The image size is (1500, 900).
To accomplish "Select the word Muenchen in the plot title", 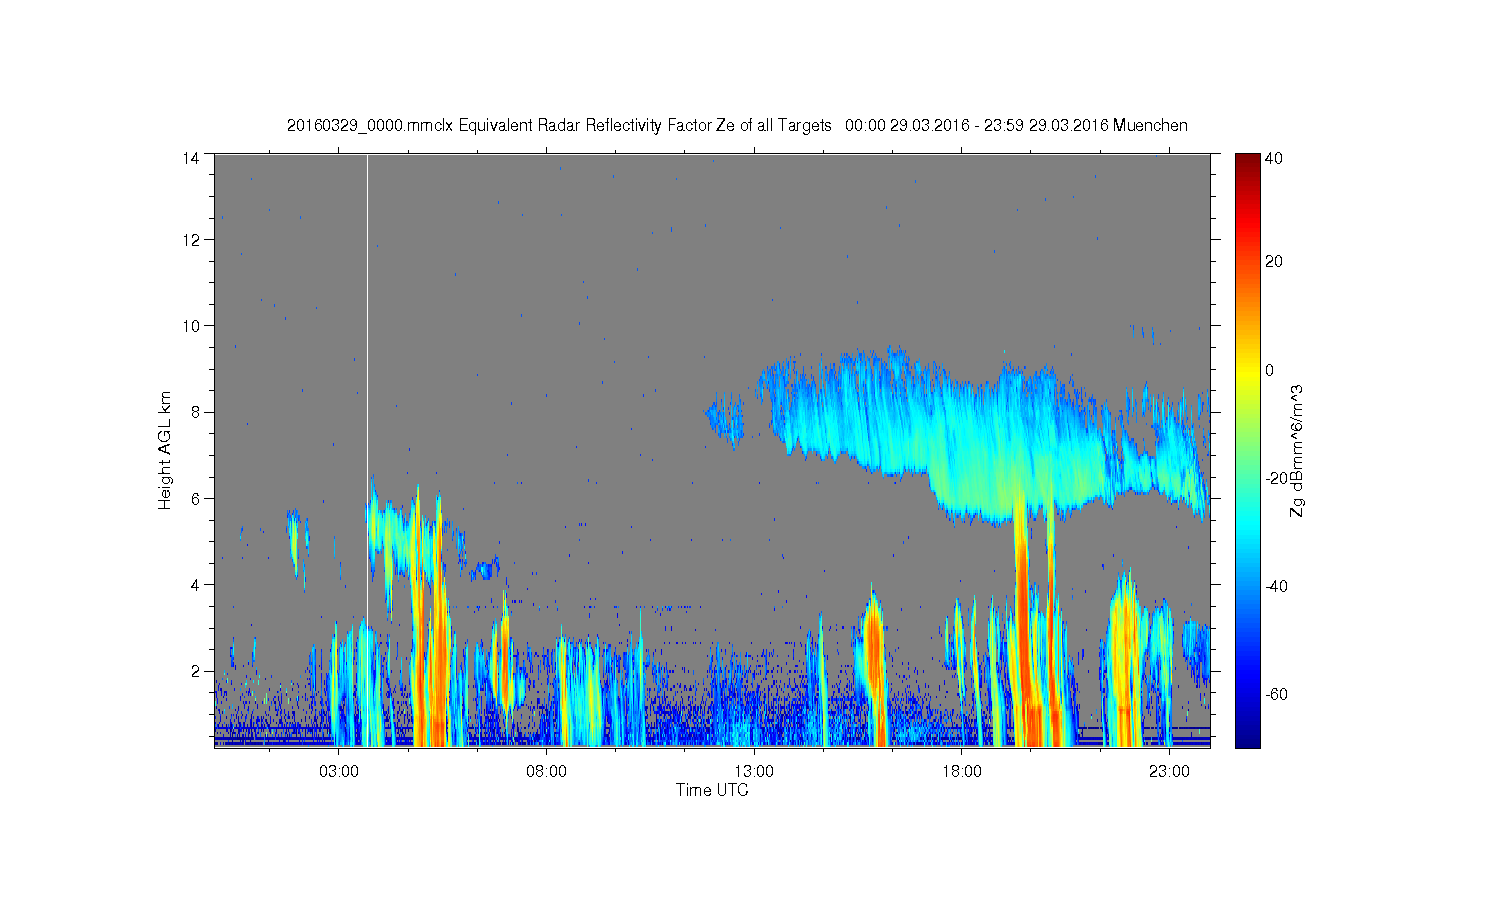I will point(1150,126).
